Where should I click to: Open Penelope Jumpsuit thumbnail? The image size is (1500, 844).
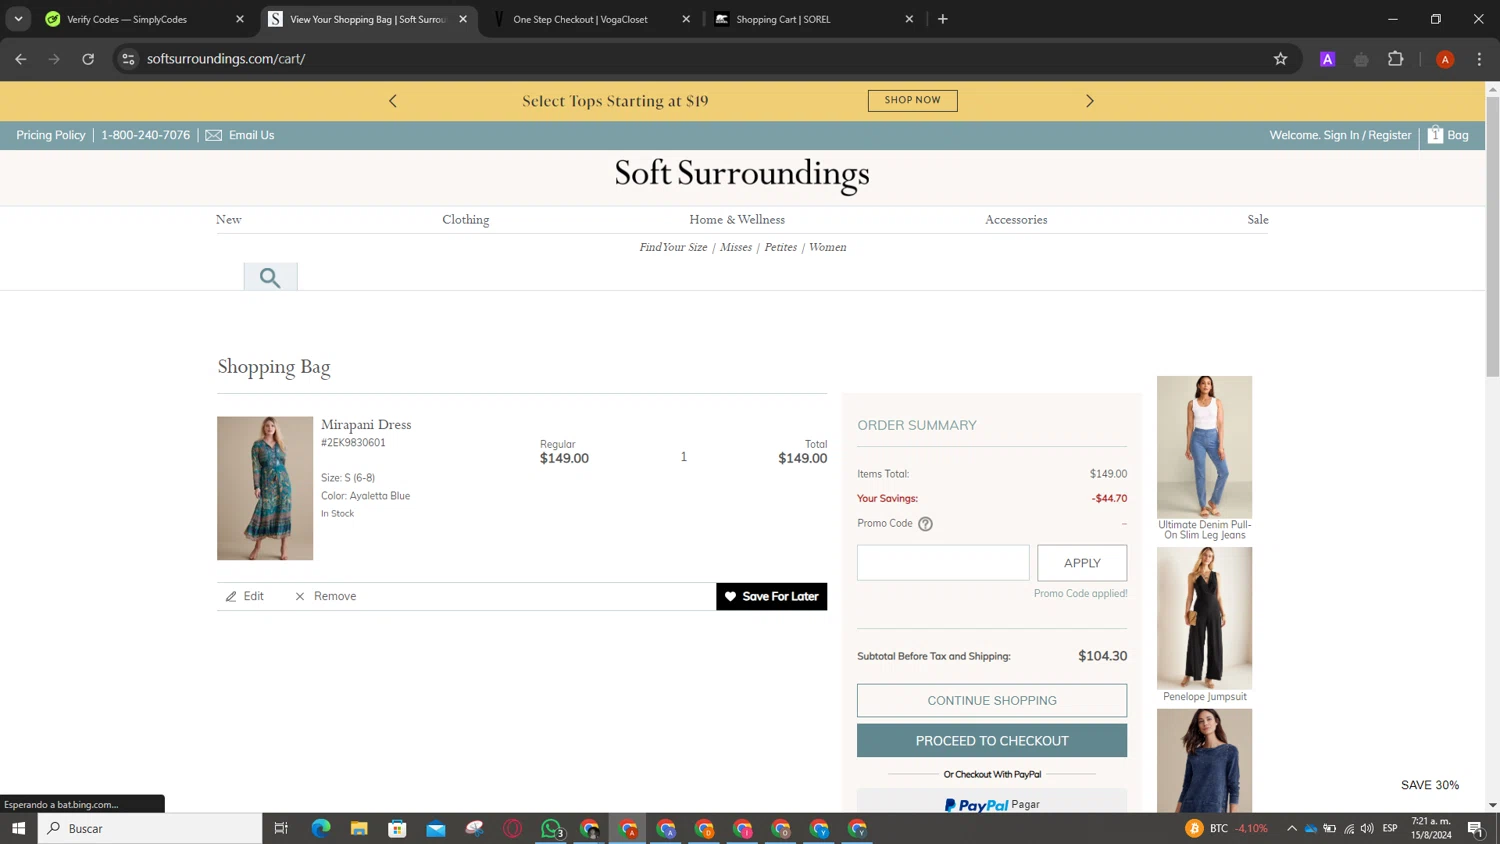point(1204,618)
